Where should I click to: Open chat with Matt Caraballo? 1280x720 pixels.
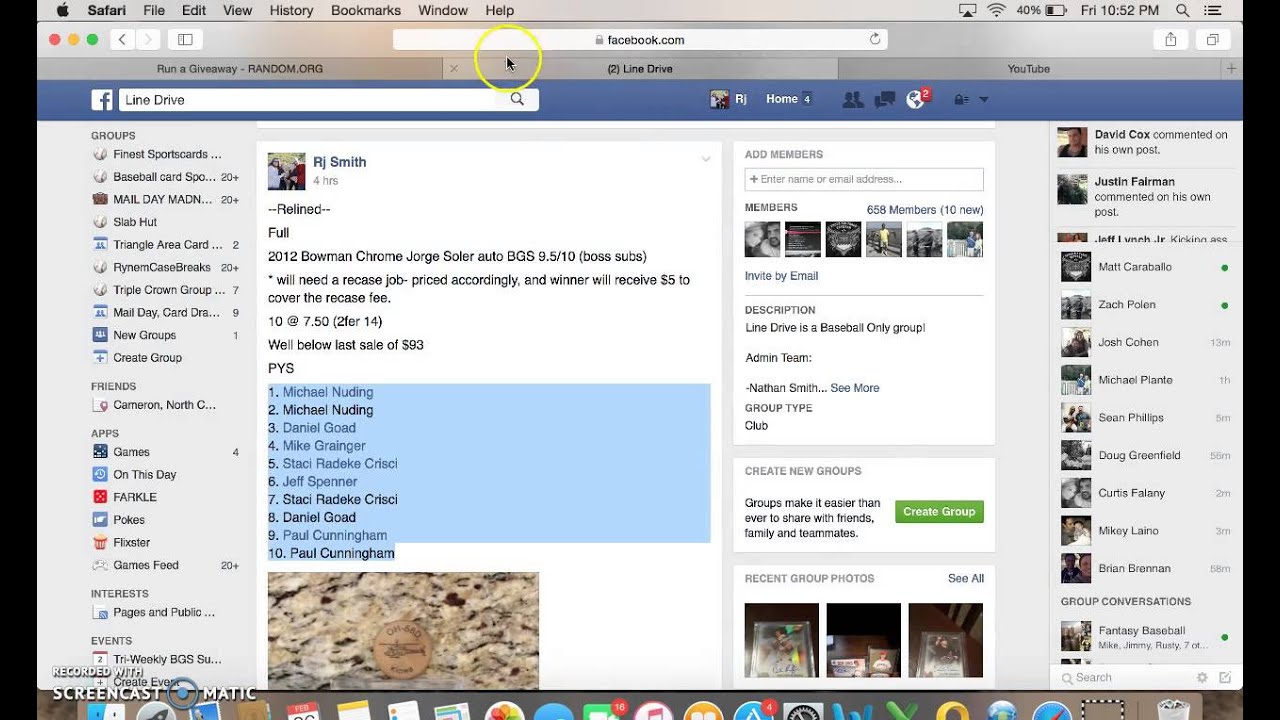point(1146,267)
